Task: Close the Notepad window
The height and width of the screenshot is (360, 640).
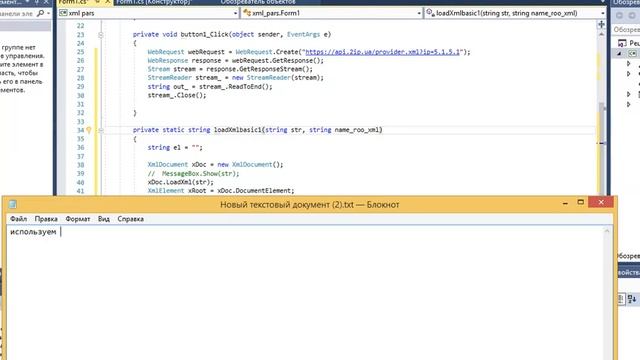Action: pos(601,202)
